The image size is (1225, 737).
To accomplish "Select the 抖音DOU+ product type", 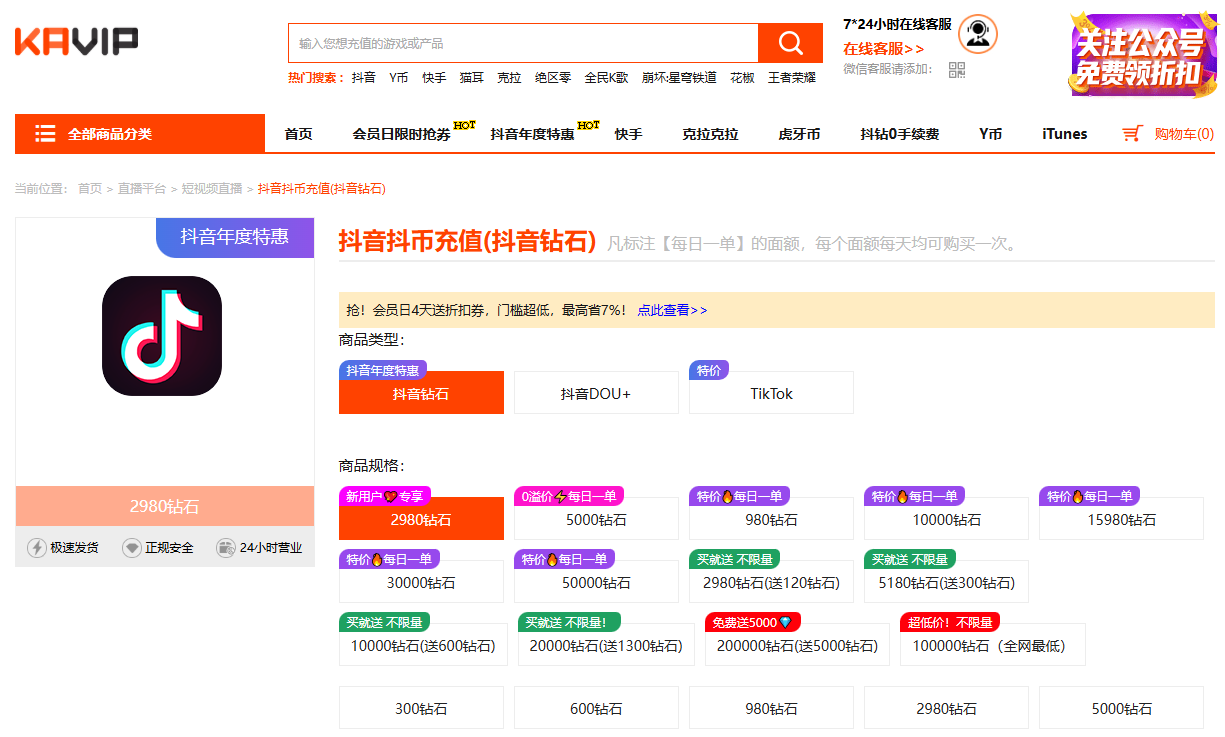I will pos(596,393).
